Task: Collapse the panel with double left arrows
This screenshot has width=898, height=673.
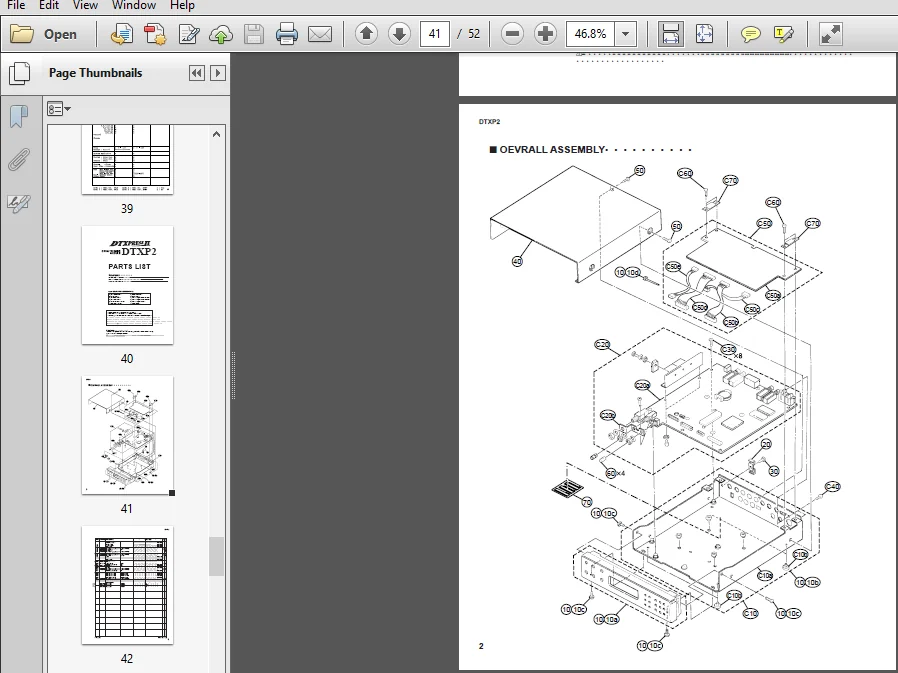Action: point(196,73)
